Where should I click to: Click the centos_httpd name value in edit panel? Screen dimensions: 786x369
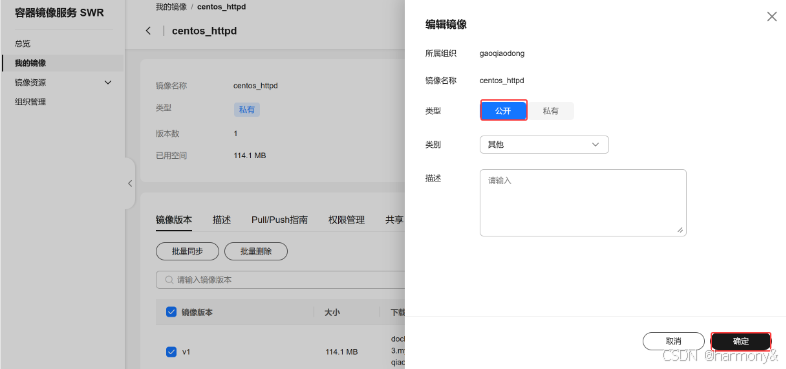(x=502, y=80)
